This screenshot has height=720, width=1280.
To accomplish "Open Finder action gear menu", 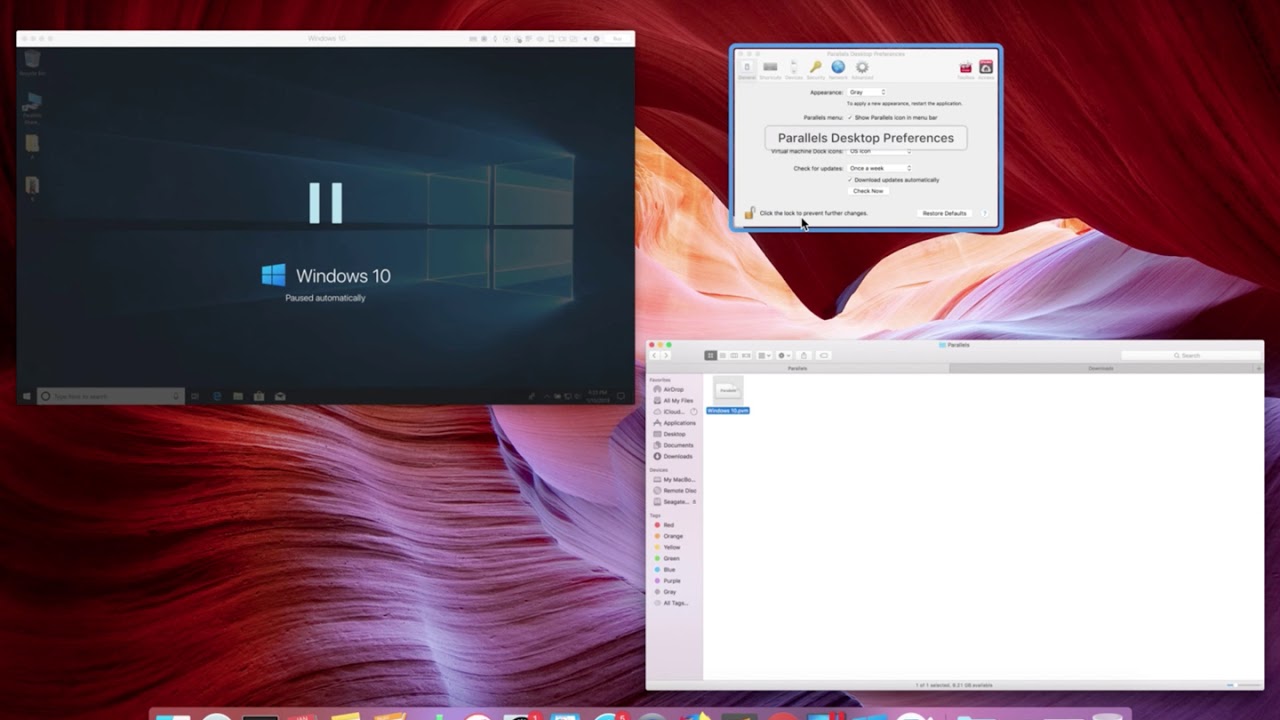I will point(784,355).
